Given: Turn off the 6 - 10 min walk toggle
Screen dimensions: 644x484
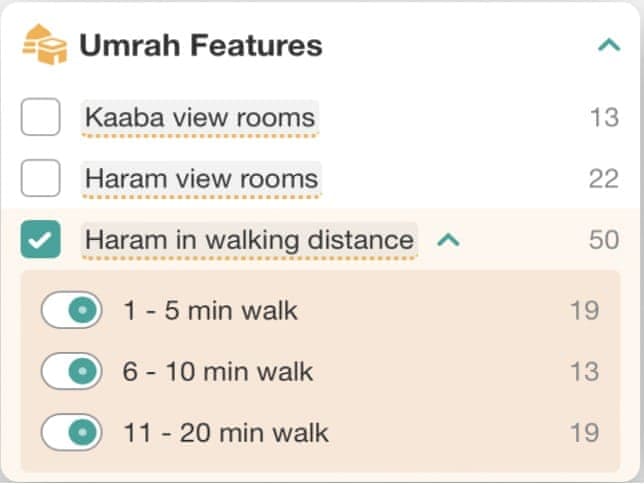Looking at the screenshot, I should click(x=72, y=372).
